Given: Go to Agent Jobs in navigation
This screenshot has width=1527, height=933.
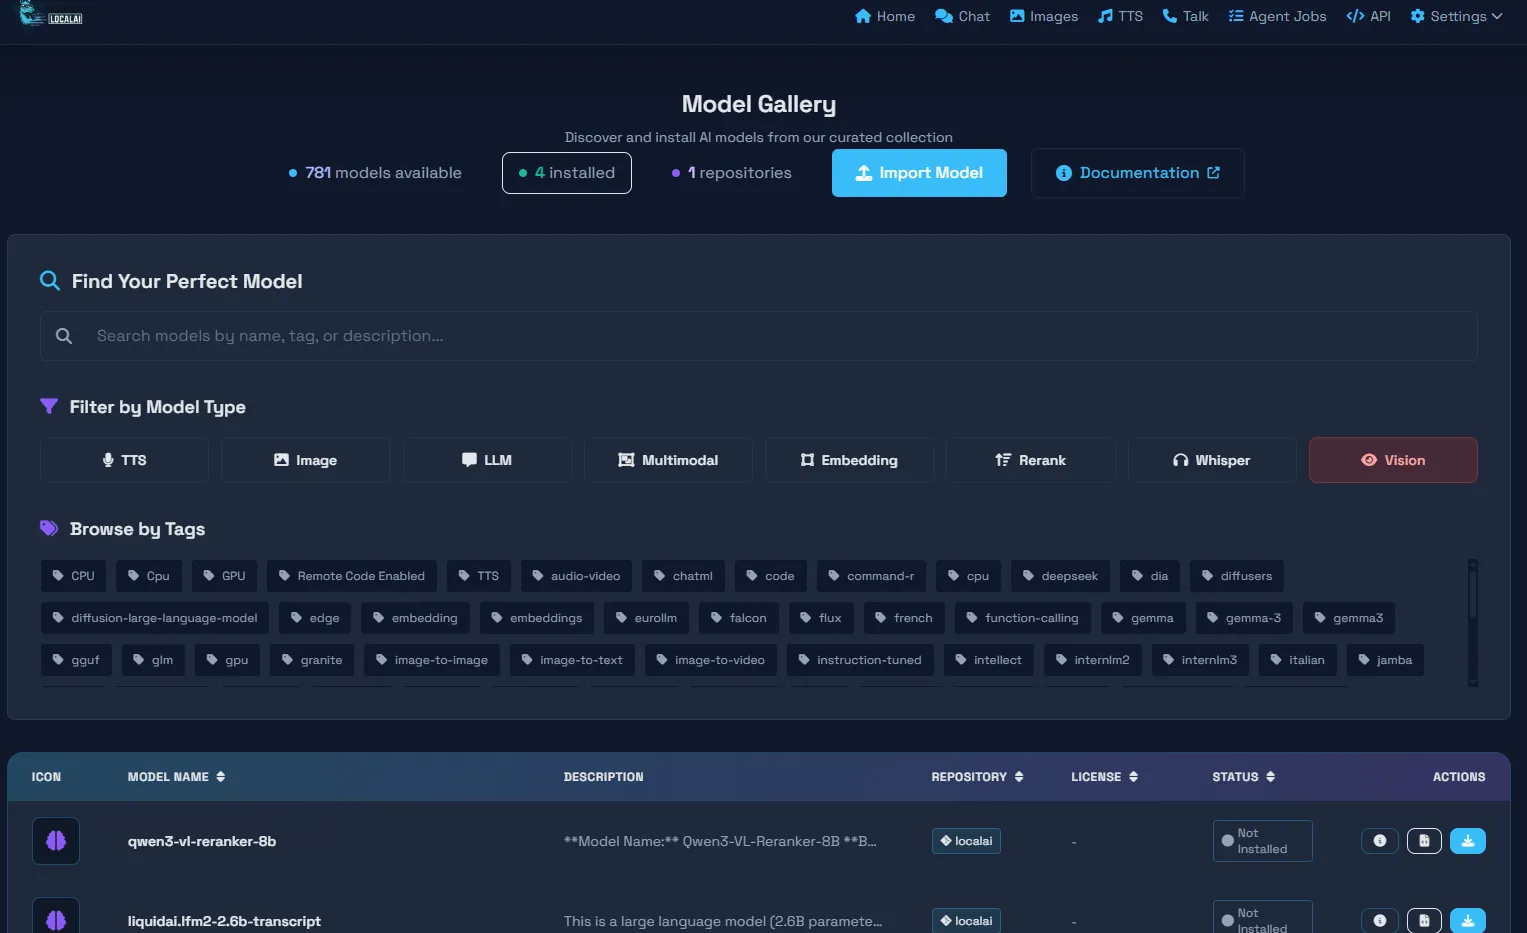Looking at the screenshot, I should click(x=1277, y=16).
